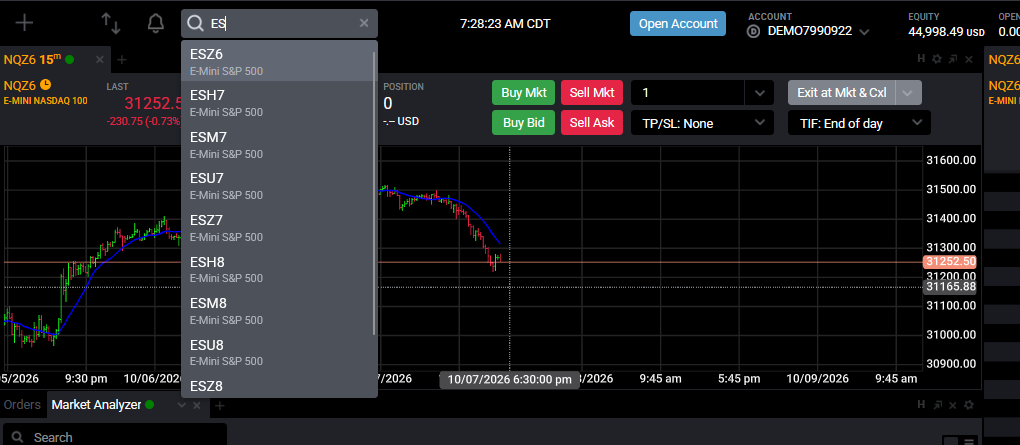Image resolution: width=1020 pixels, height=445 pixels.
Task: Select ESM7 from the search results
Action: pyautogui.click(x=278, y=144)
